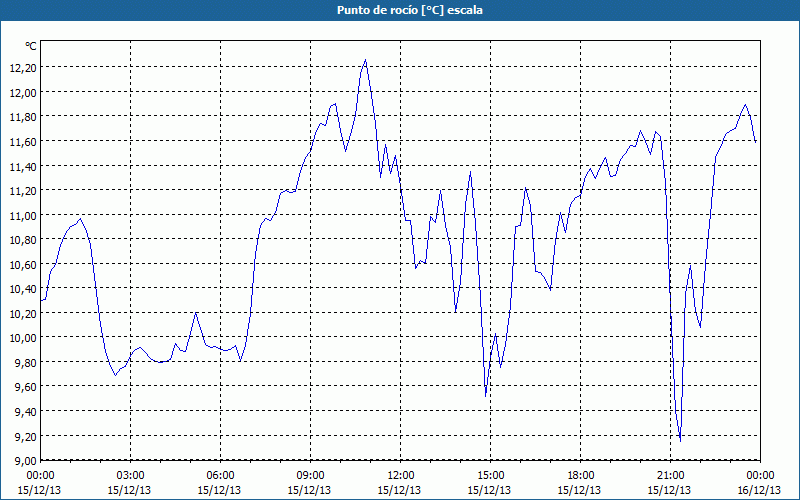Click the 12,00 y-axis value
This screenshot has height=500, width=800.
(23, 92)
